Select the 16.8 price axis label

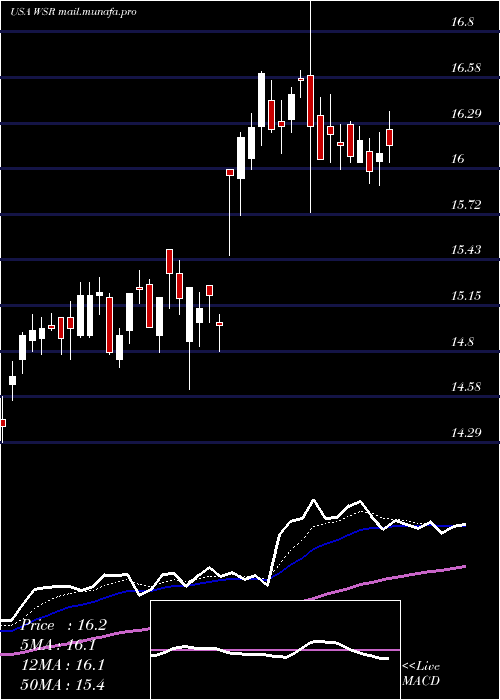(462, 22)
